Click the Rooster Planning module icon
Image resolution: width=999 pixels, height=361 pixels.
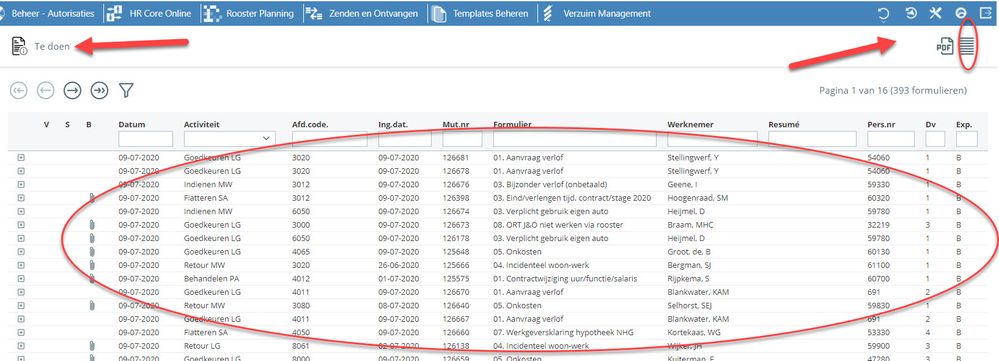[212, 13]
